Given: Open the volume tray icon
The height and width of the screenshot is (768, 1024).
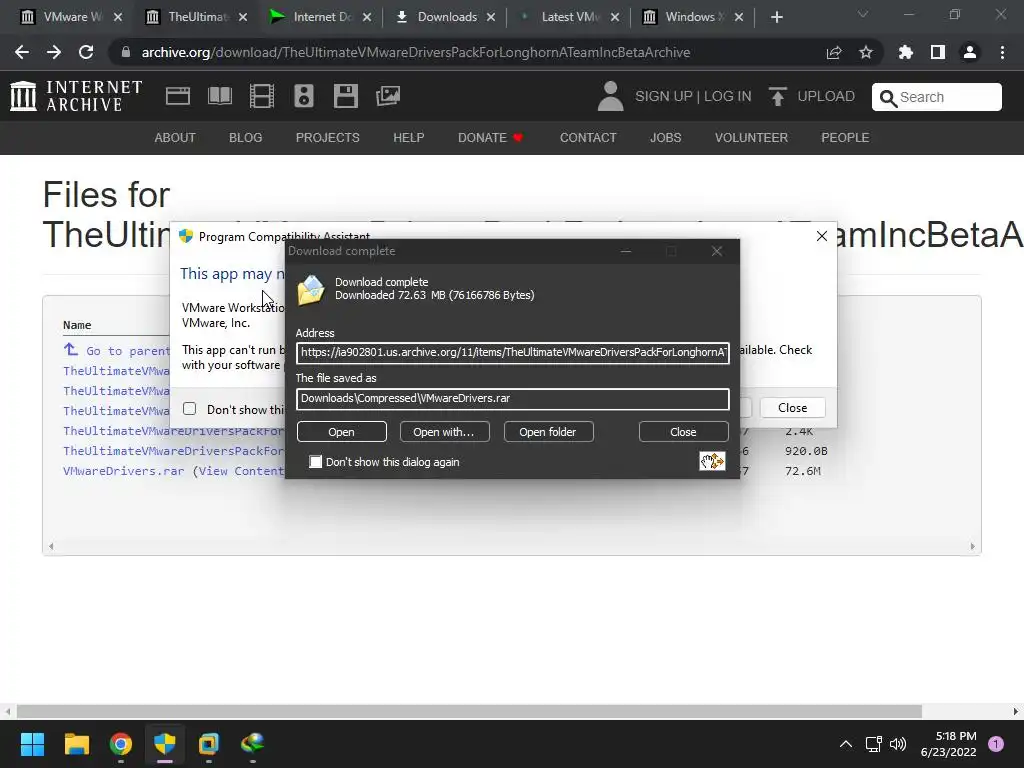Looking at the screenshot, I should 899,744.
